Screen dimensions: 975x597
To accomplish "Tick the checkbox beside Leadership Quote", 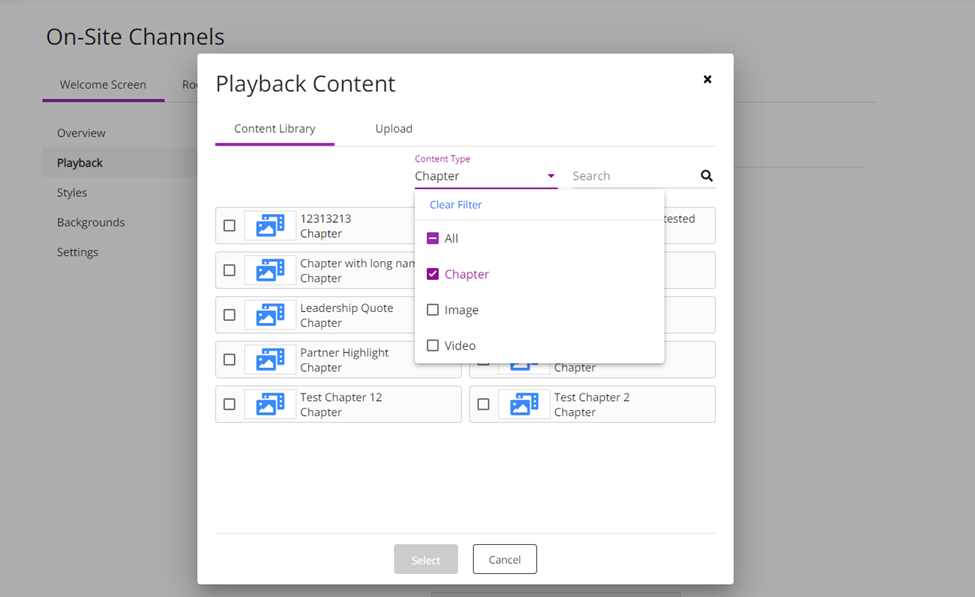I will coord(229,315).
